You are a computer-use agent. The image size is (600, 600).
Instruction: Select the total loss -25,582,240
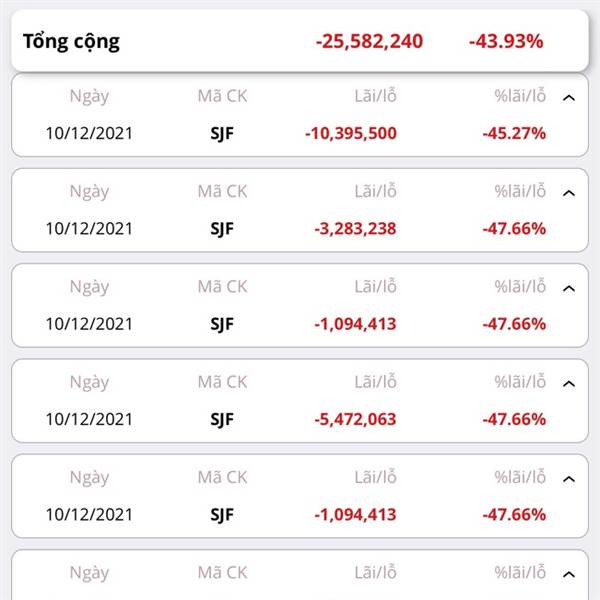tap(369, 41)
